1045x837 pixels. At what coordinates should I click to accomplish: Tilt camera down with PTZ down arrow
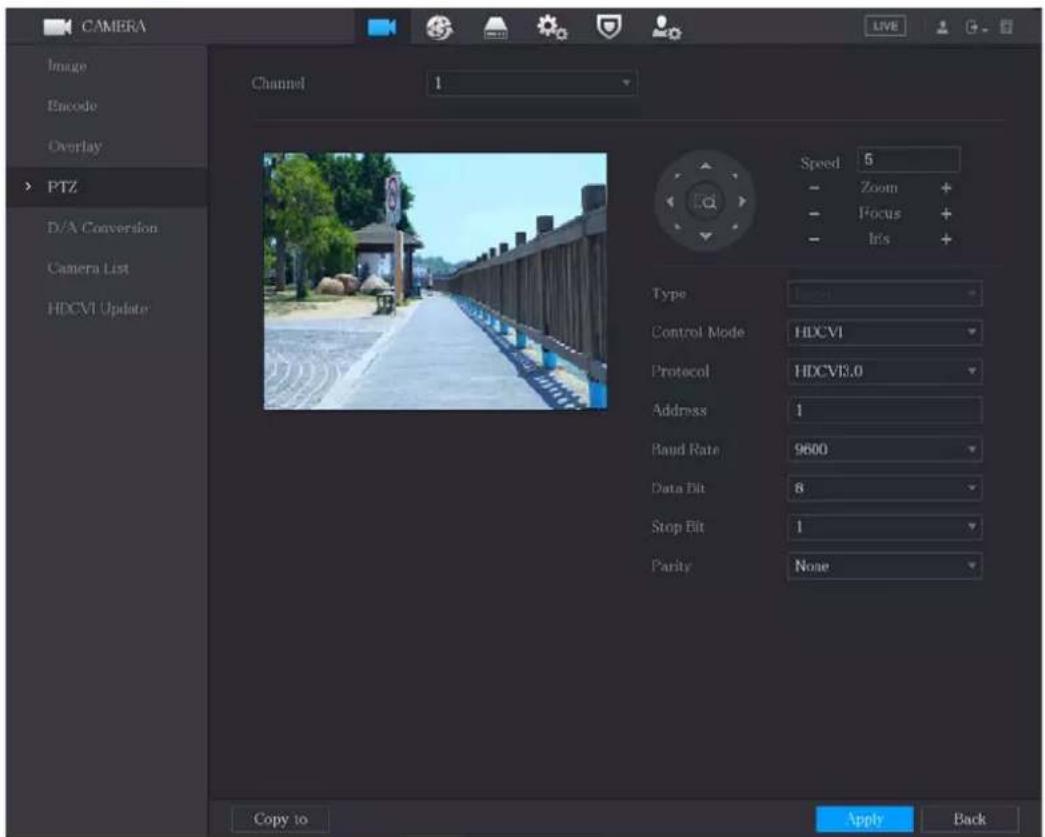click(706, 237)
